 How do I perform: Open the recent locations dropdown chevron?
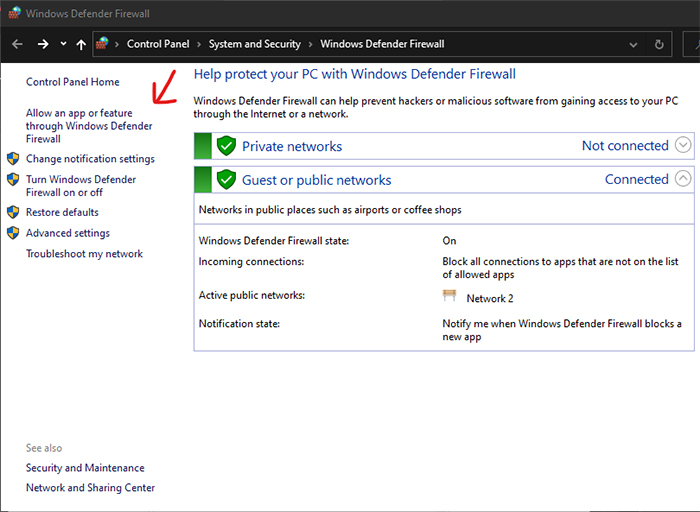pyautogui.click(x=63, y=44)
